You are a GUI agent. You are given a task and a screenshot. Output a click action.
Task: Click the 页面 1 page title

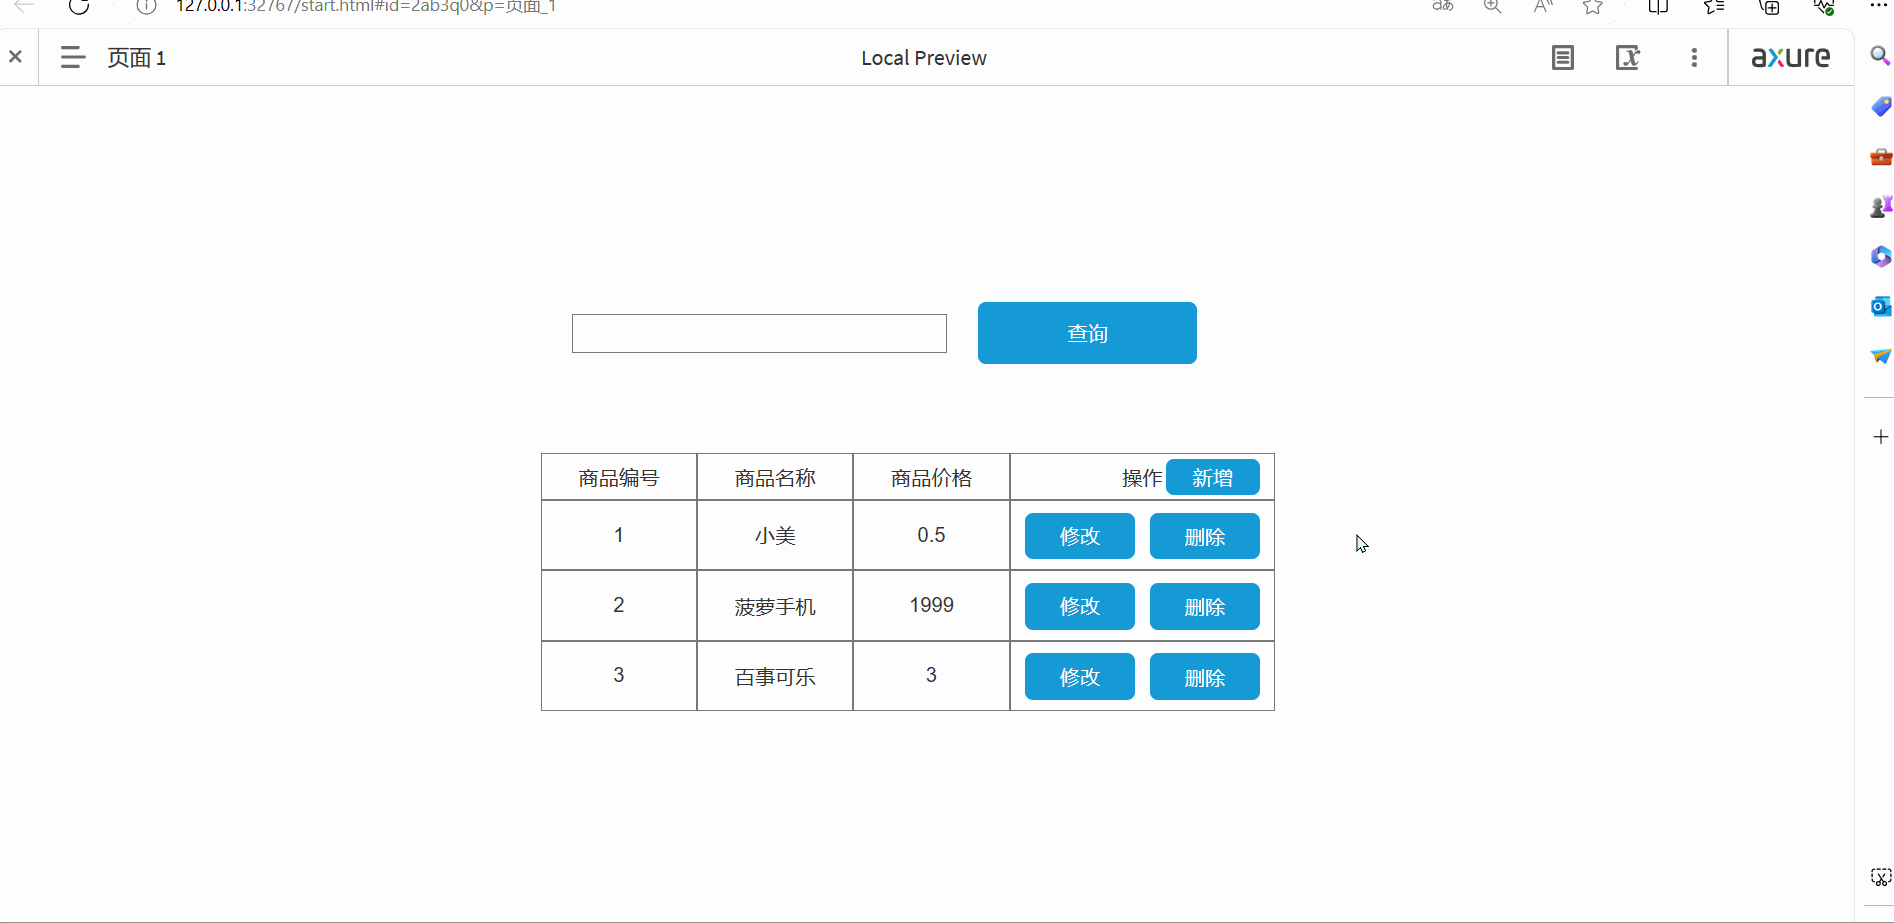pos(136,58)
